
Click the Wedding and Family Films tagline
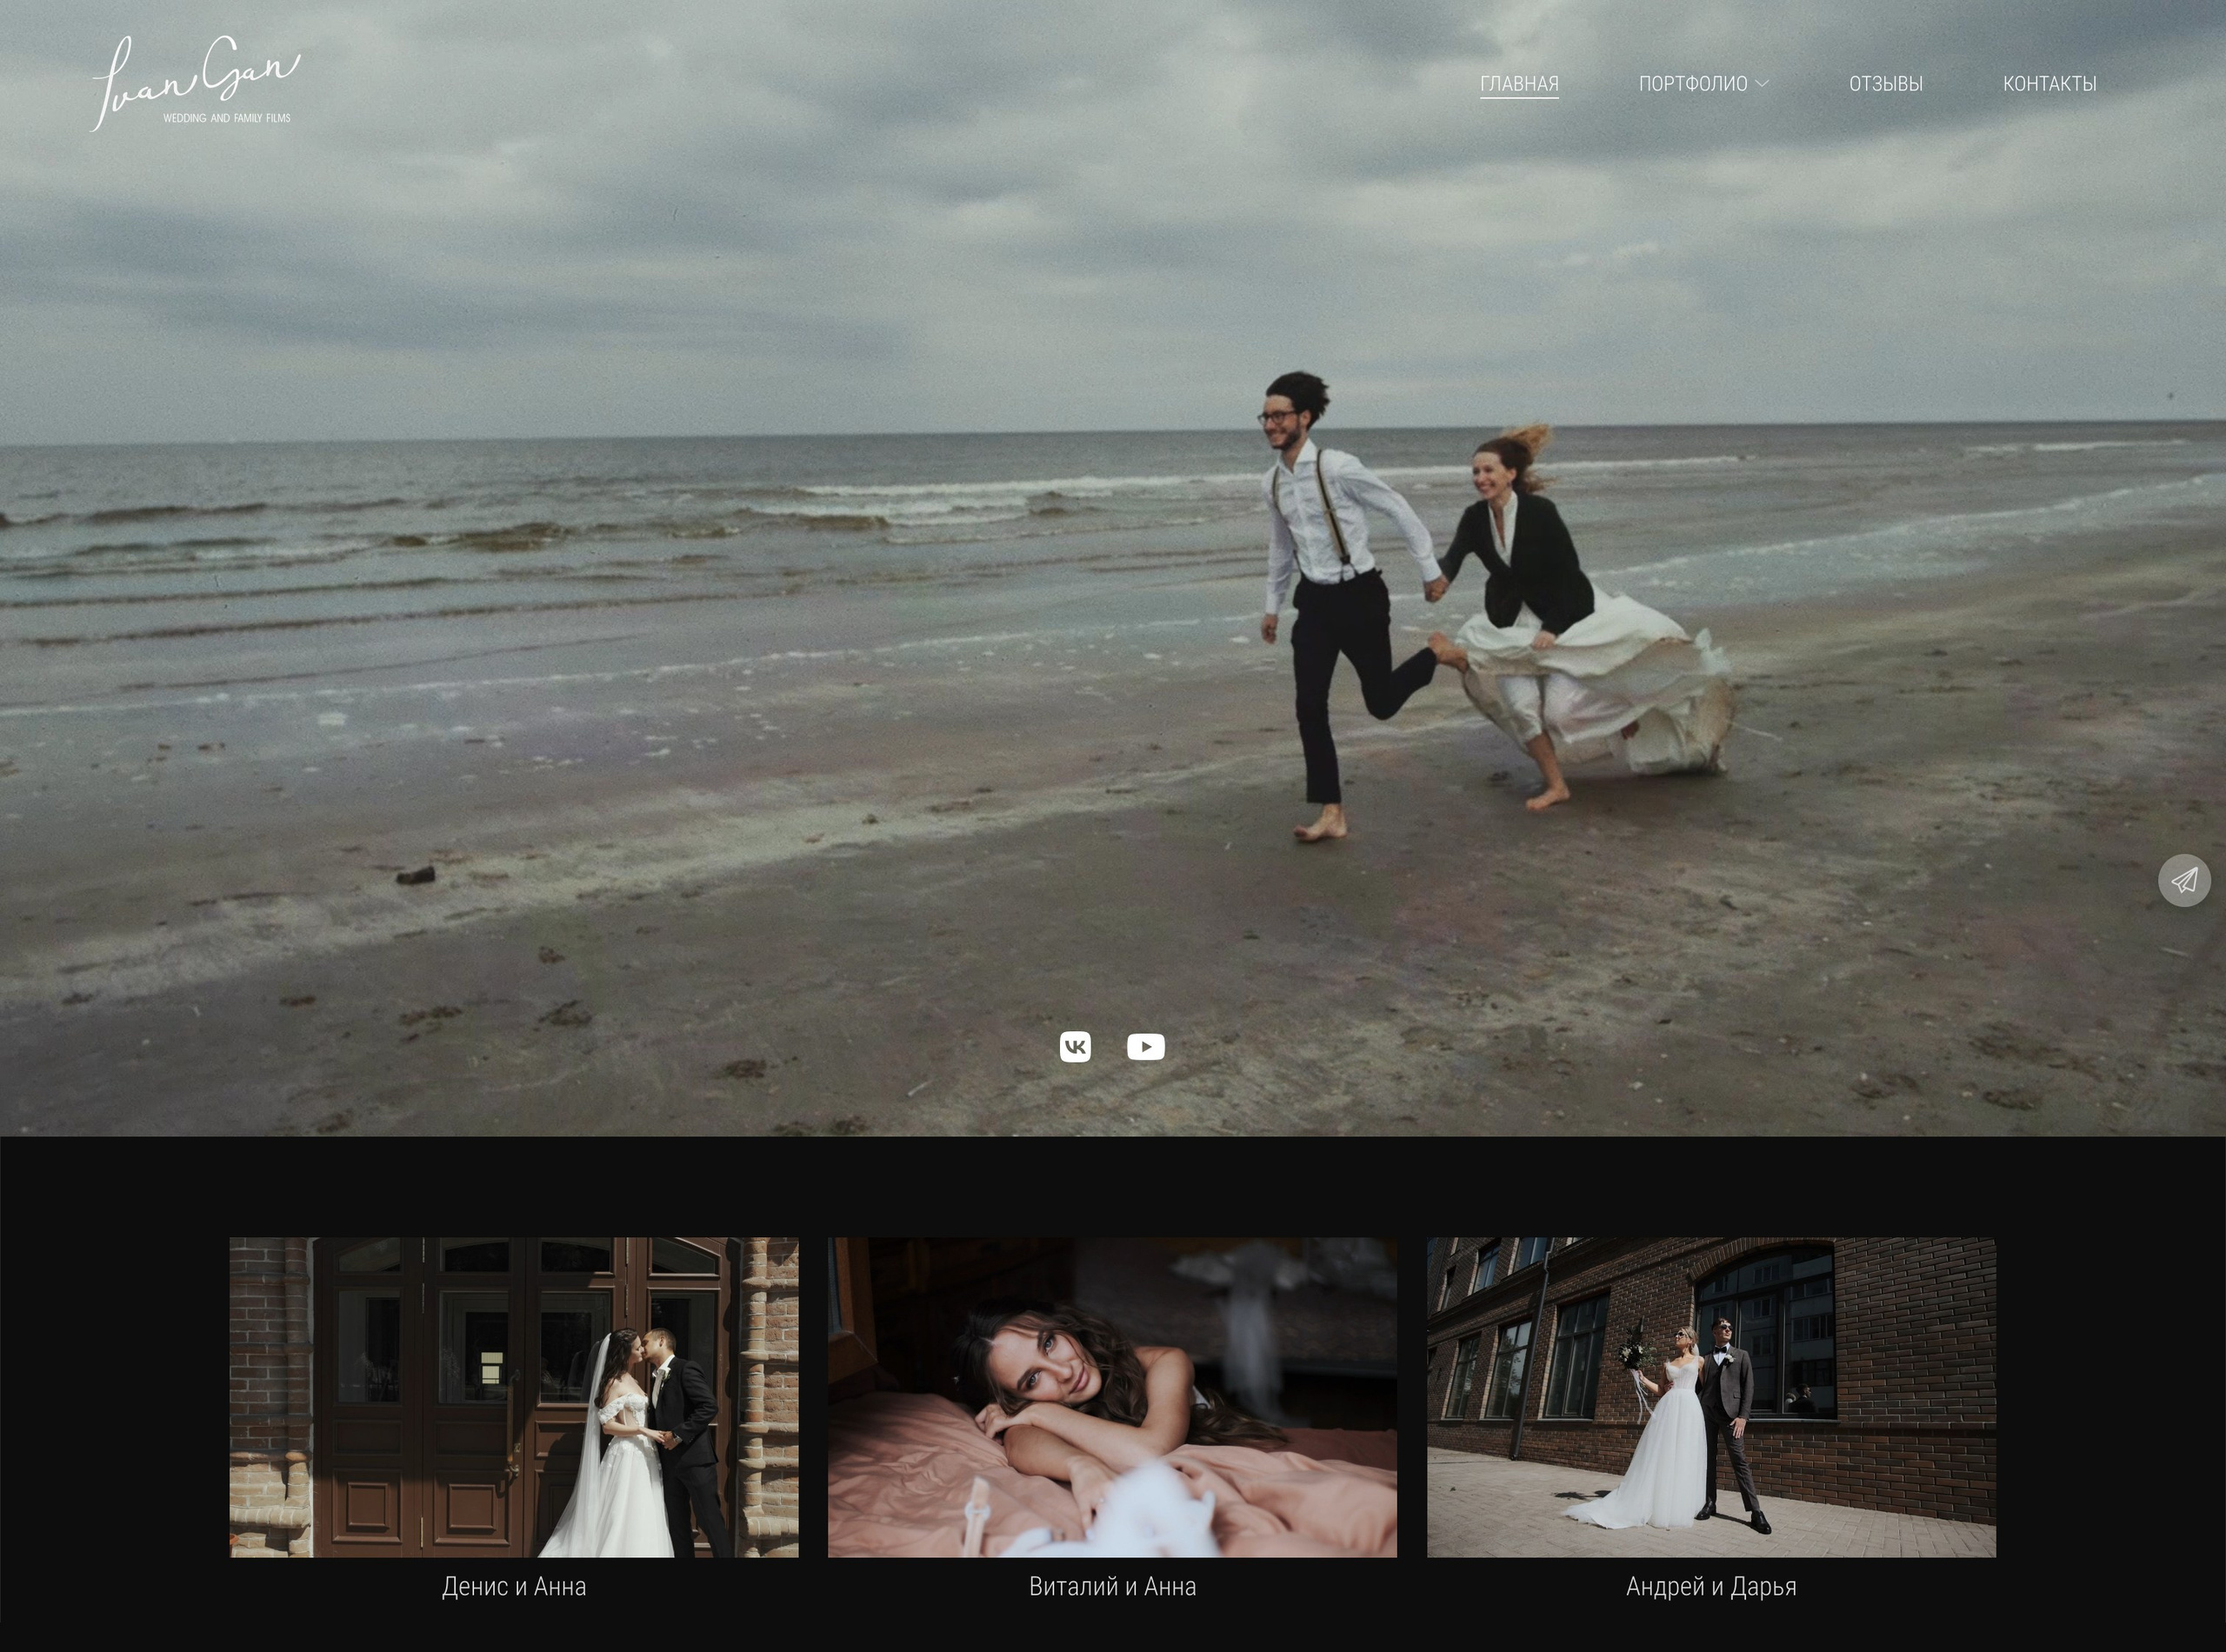click(227, 118)
